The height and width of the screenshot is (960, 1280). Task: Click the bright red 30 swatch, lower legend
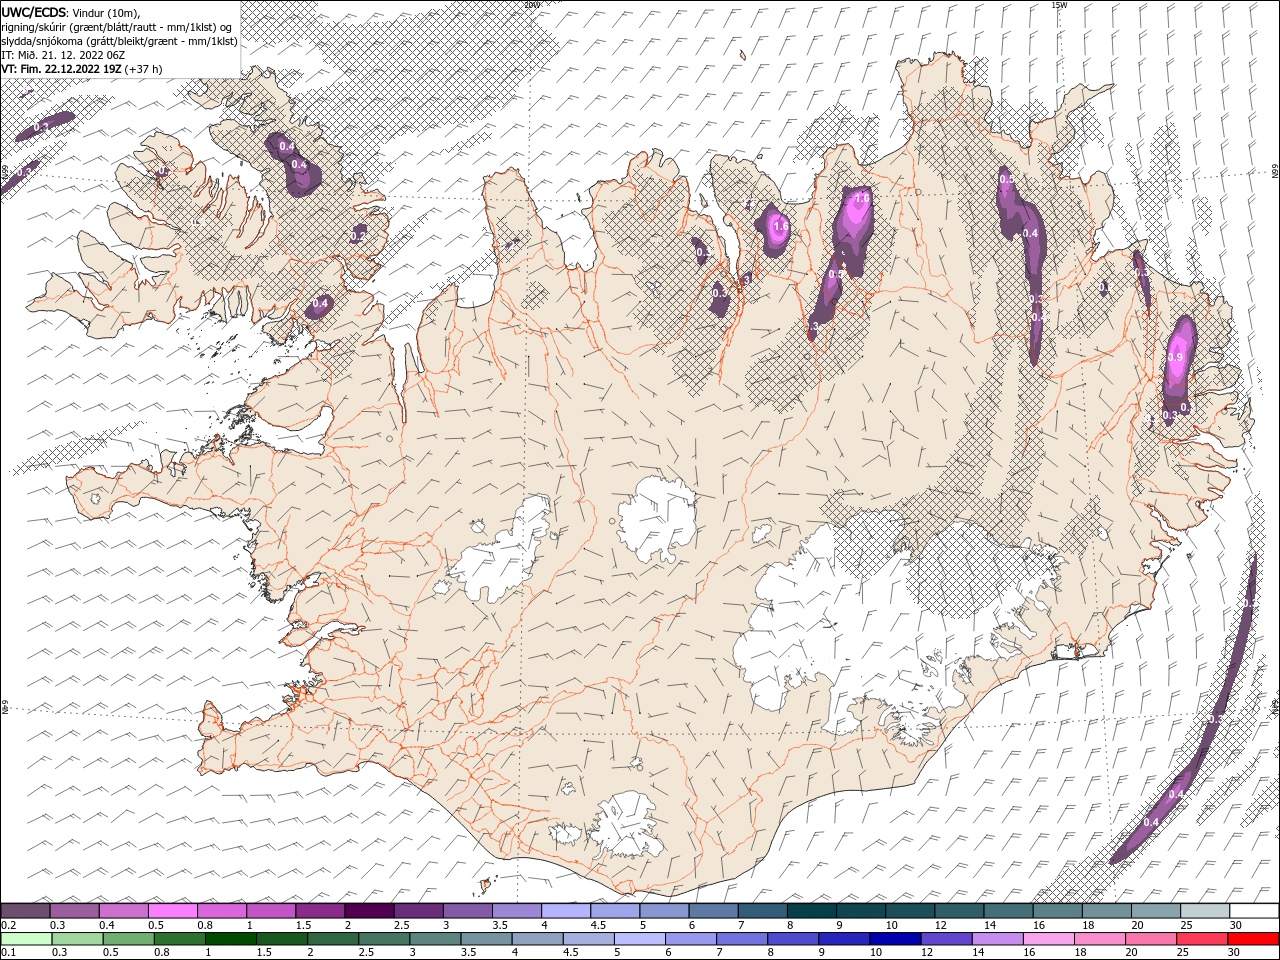1253,939
